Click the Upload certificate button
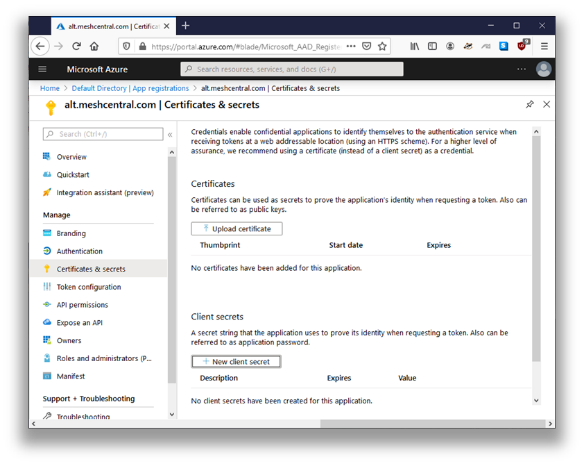 [x=237, y=229]
